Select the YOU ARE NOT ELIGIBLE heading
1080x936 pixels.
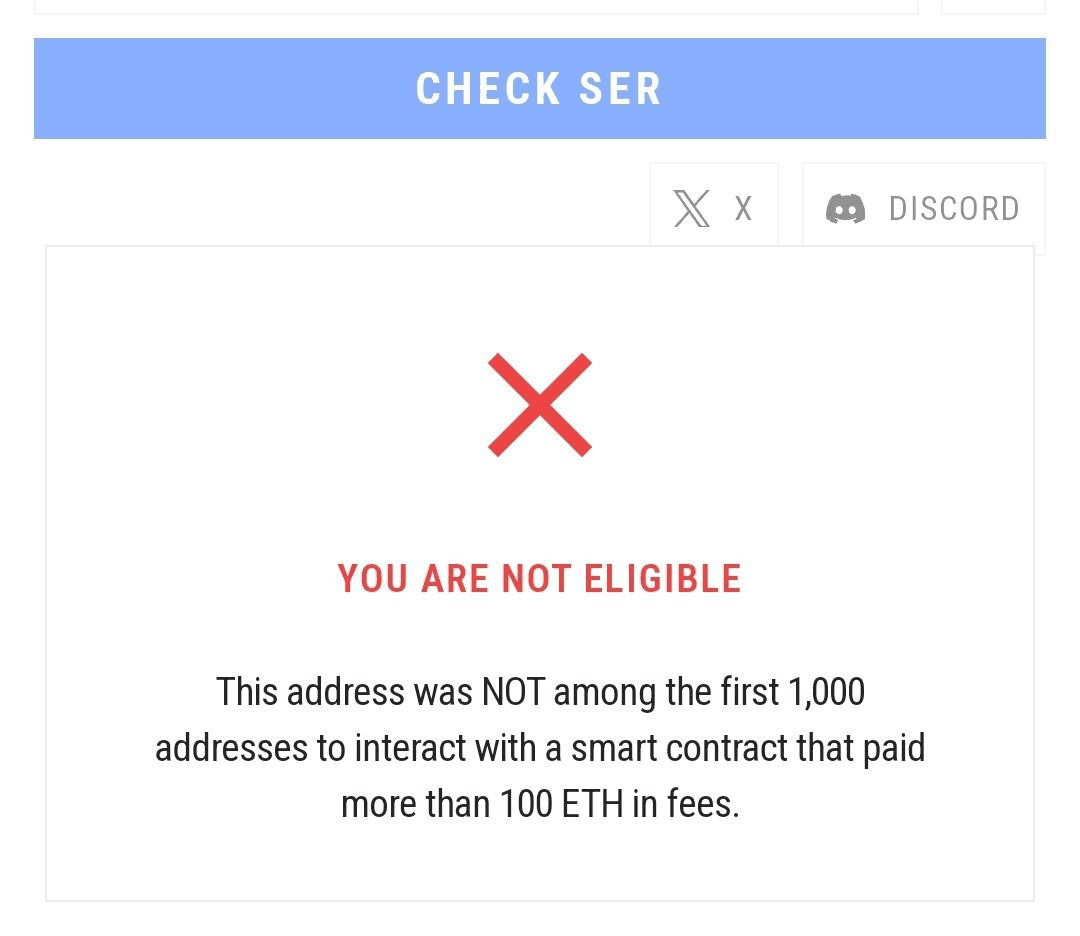539,579
